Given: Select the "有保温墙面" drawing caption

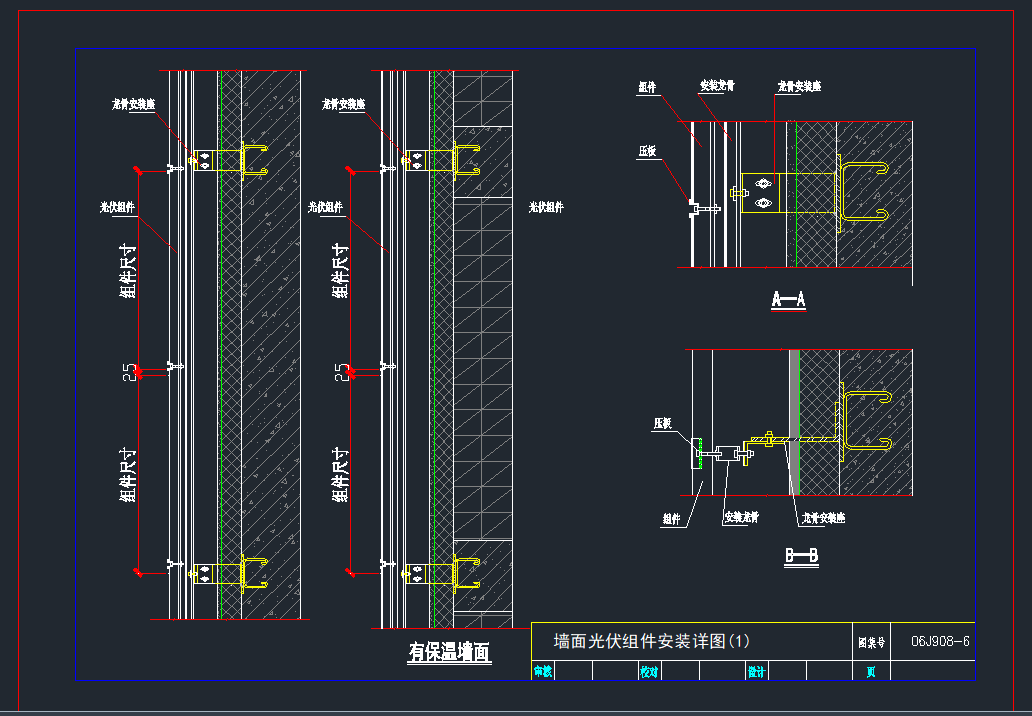Looking at the screenshot, I should [449, 653].
